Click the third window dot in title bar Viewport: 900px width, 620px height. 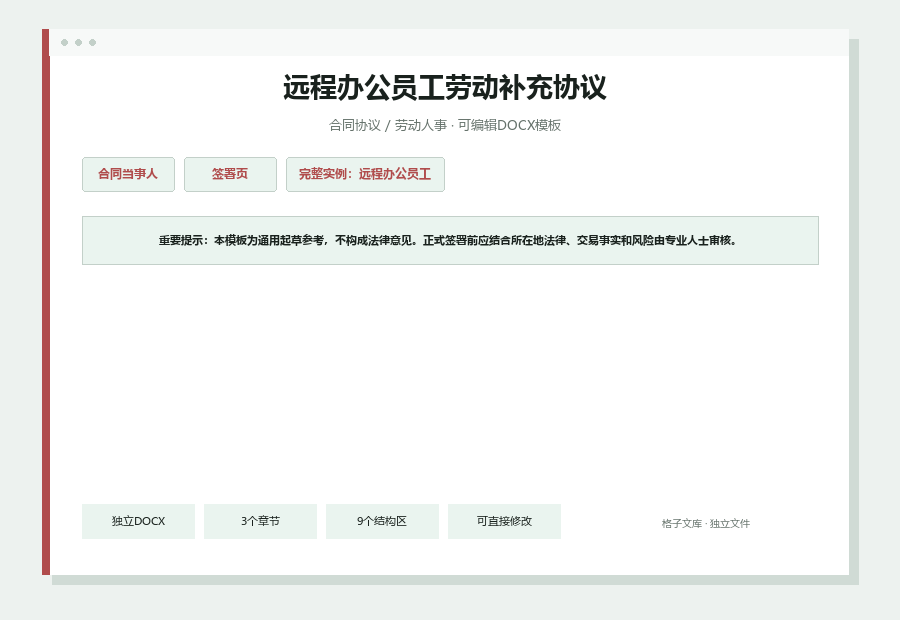[x=92, y=42]
